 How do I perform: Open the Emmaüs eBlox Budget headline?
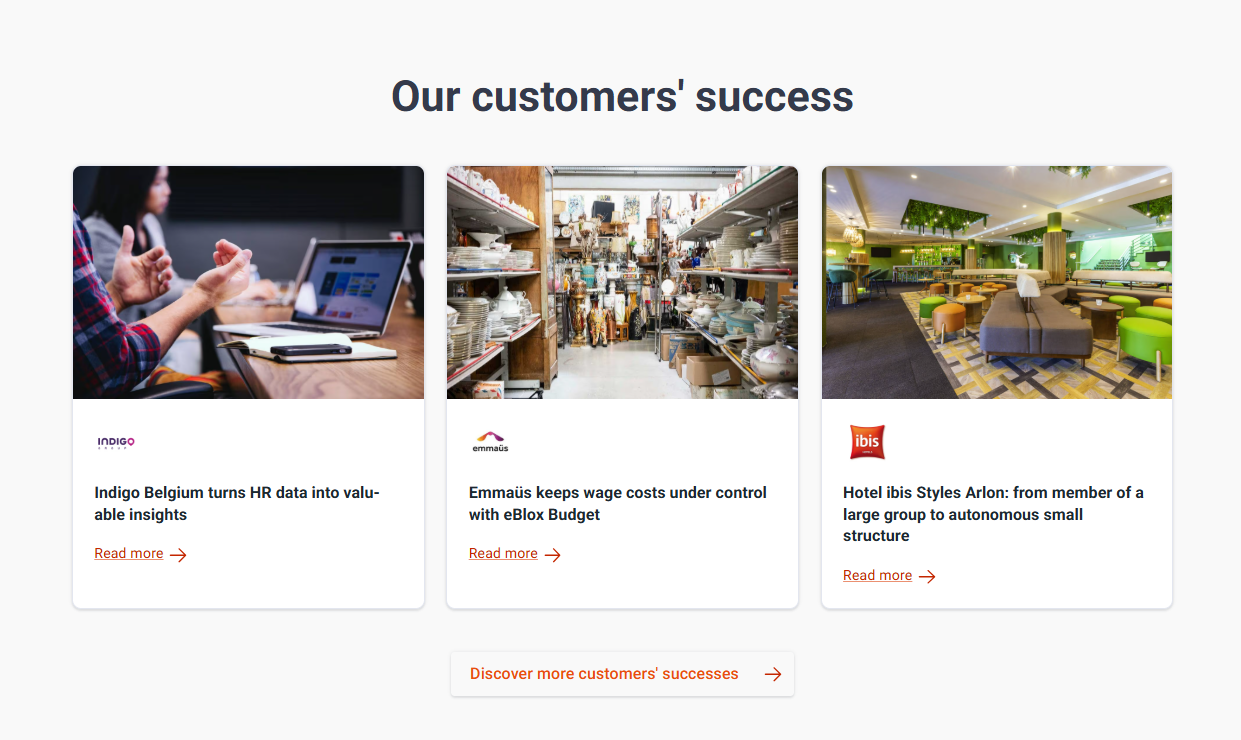(x=617, y=503)
